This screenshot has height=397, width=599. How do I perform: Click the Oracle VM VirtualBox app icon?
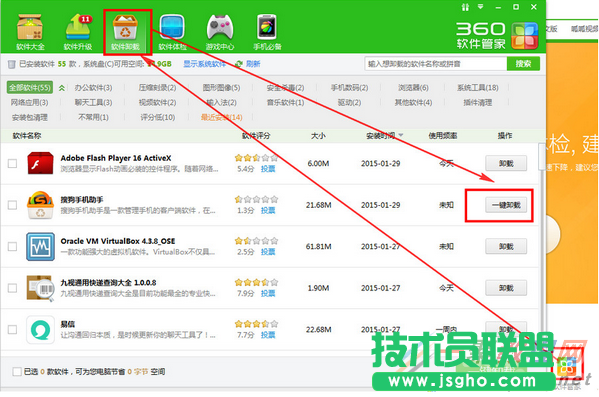point(40,246)
